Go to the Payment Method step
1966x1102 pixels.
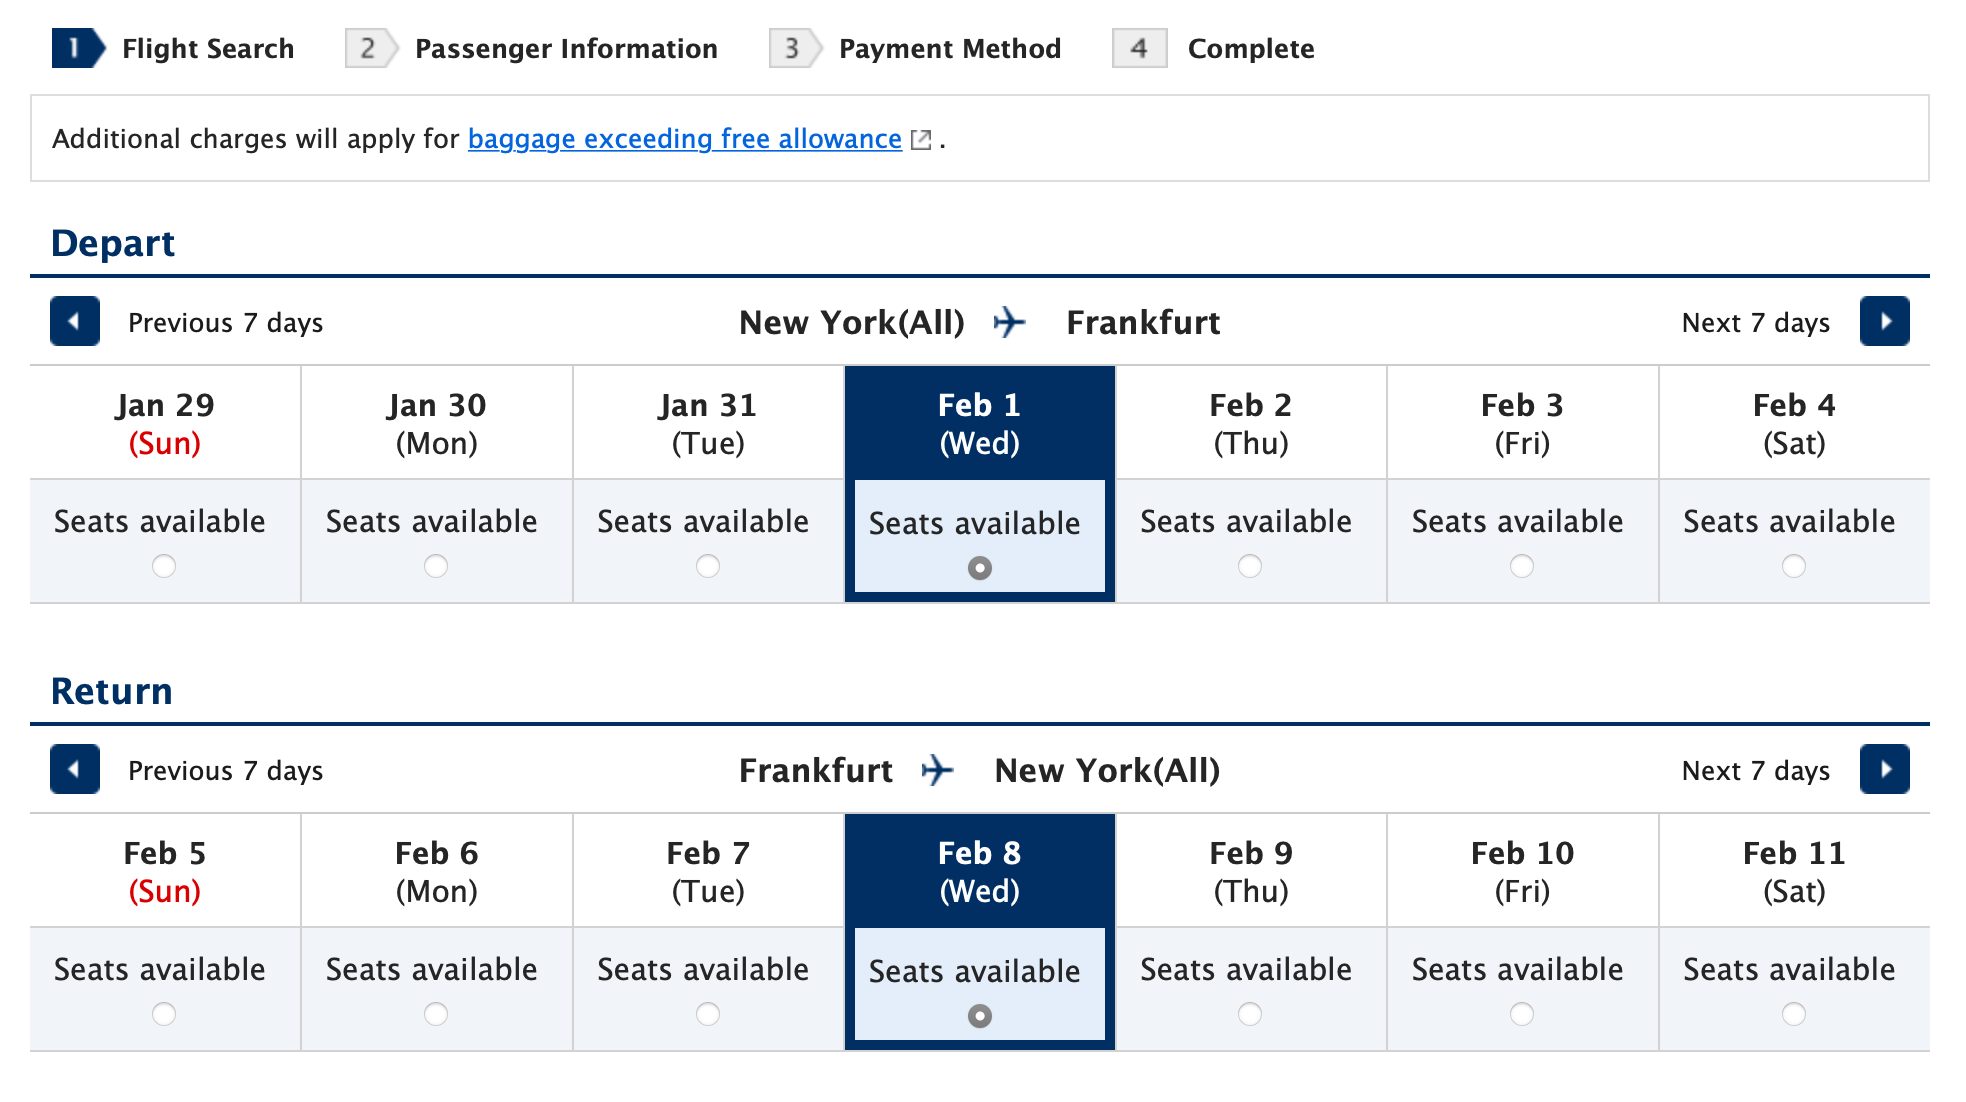(949, 48)
